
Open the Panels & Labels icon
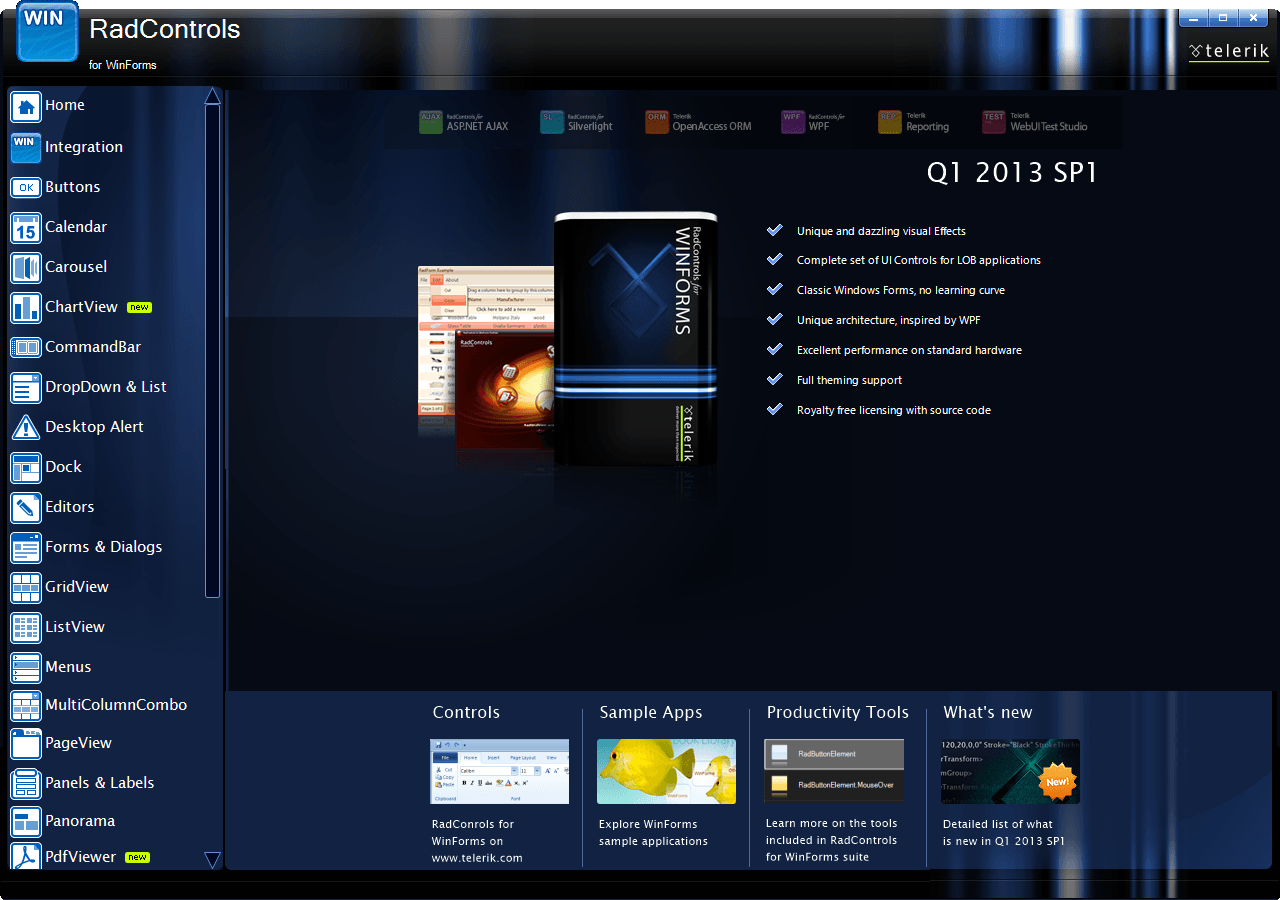click(26, 783)
